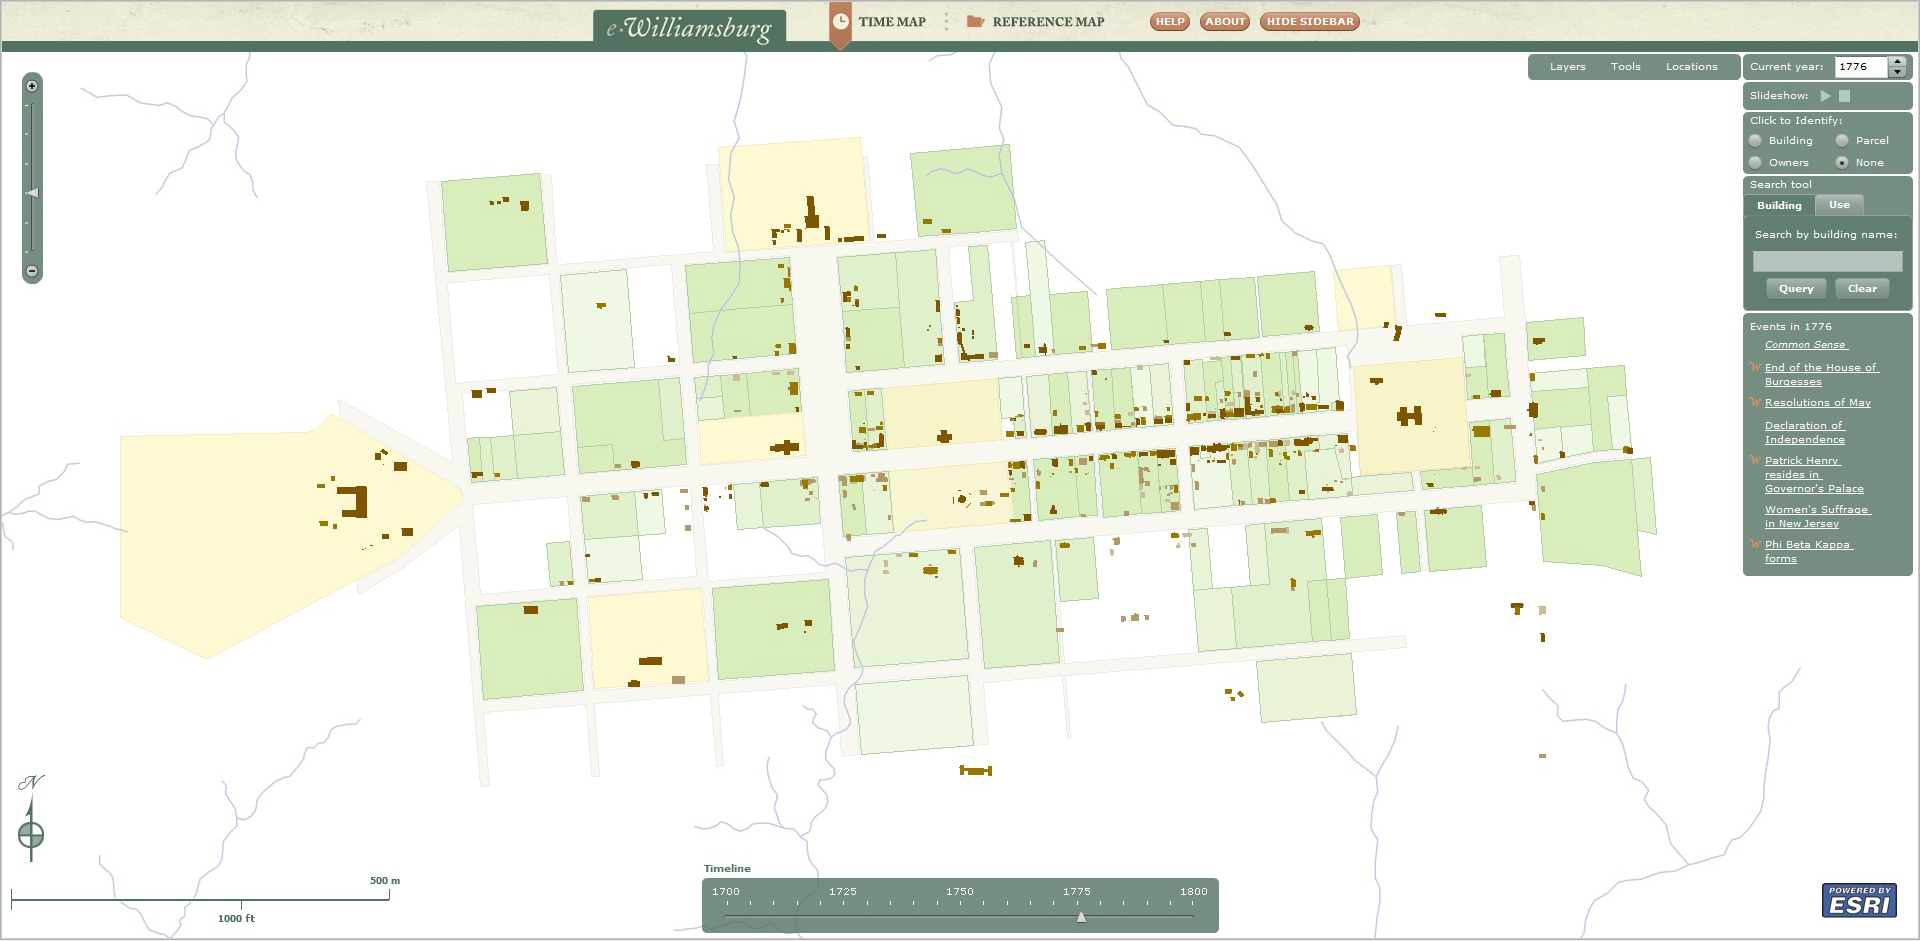Viewport: 1920px width, 941px height.
Task: Click the Reference Map folder icon
Action: (x=975, y=22)
